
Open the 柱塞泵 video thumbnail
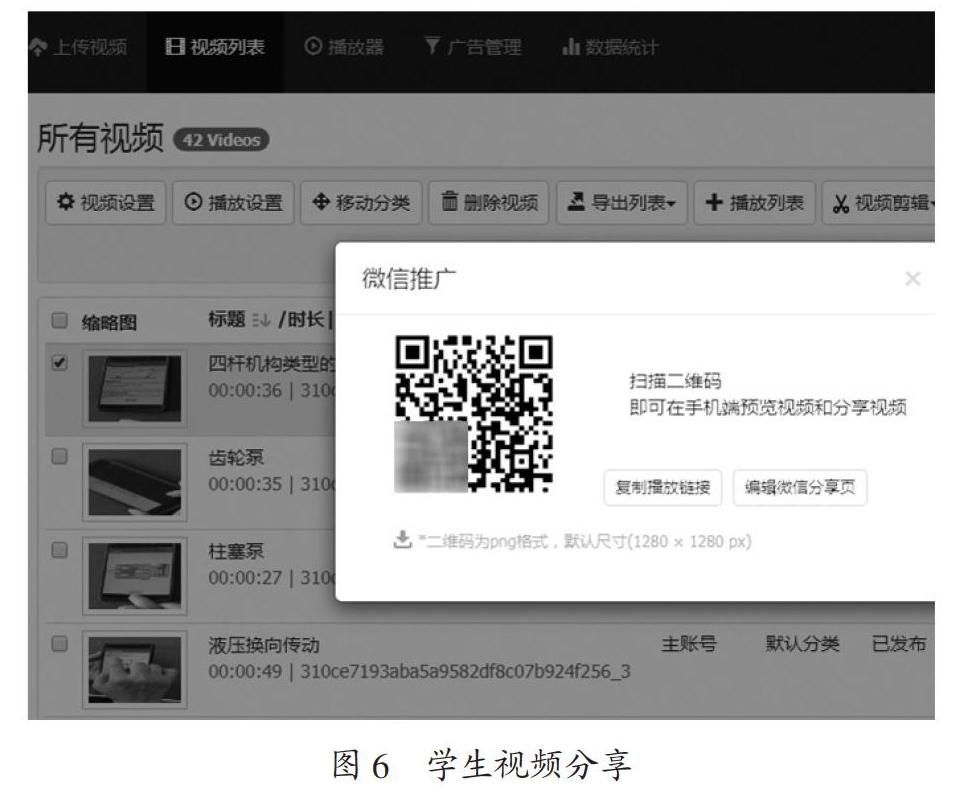click(135, 576)
